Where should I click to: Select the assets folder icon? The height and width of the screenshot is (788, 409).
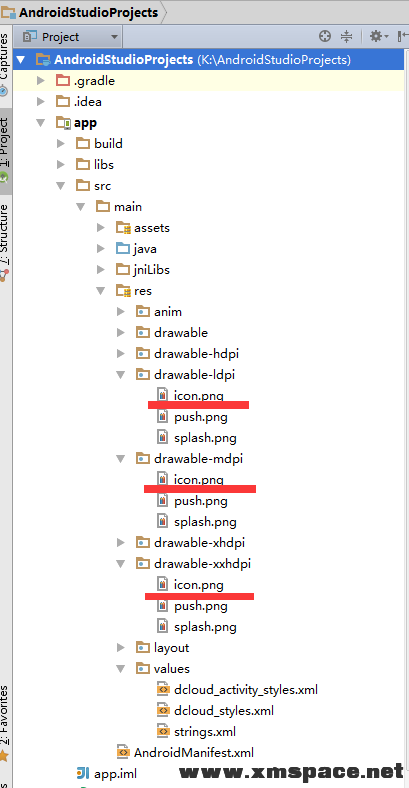123,228
